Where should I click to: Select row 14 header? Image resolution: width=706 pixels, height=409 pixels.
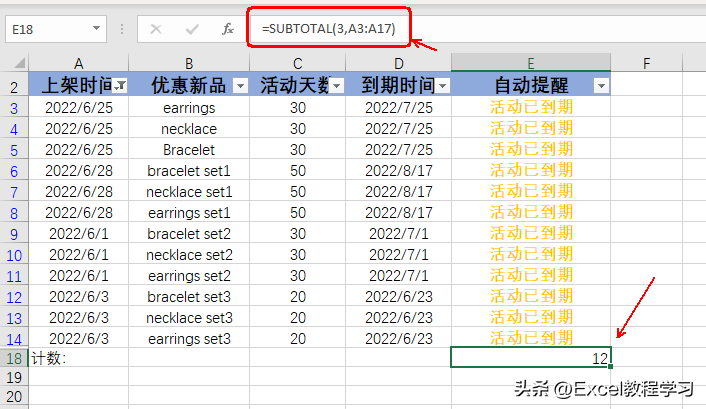tap(14, 339)
